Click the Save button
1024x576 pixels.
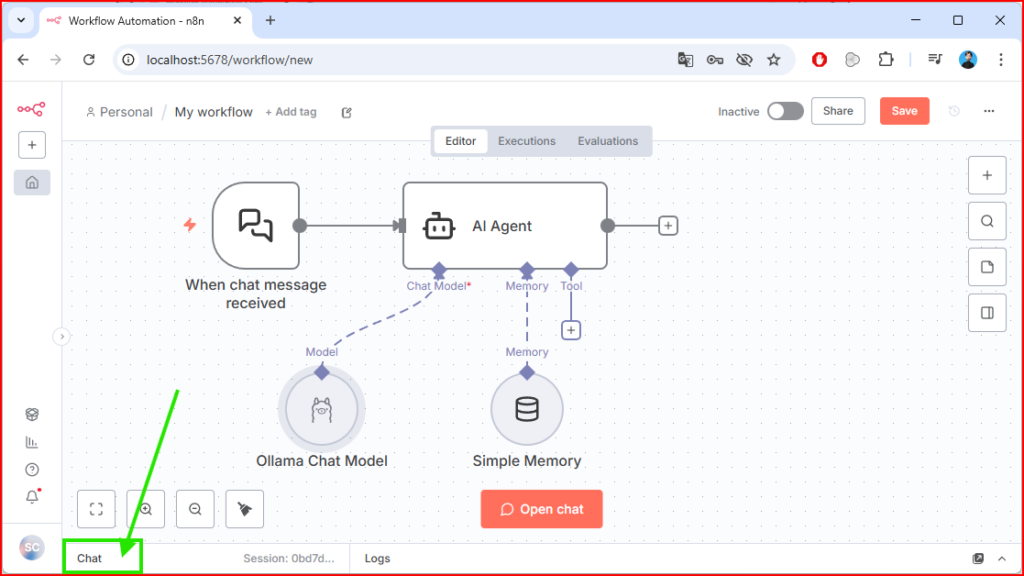[x=904, y=111]
